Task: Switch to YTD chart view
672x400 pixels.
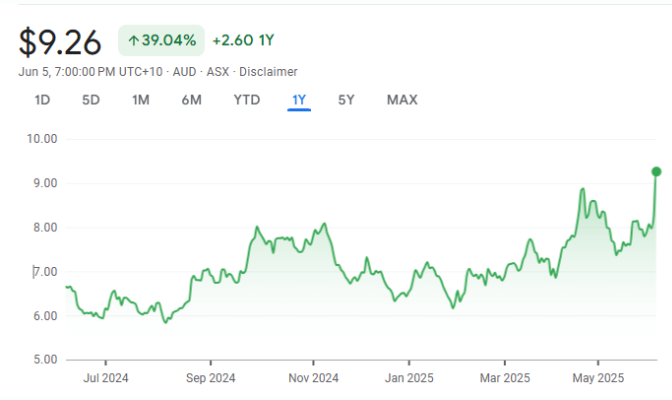Action: [x=247, y=100]
